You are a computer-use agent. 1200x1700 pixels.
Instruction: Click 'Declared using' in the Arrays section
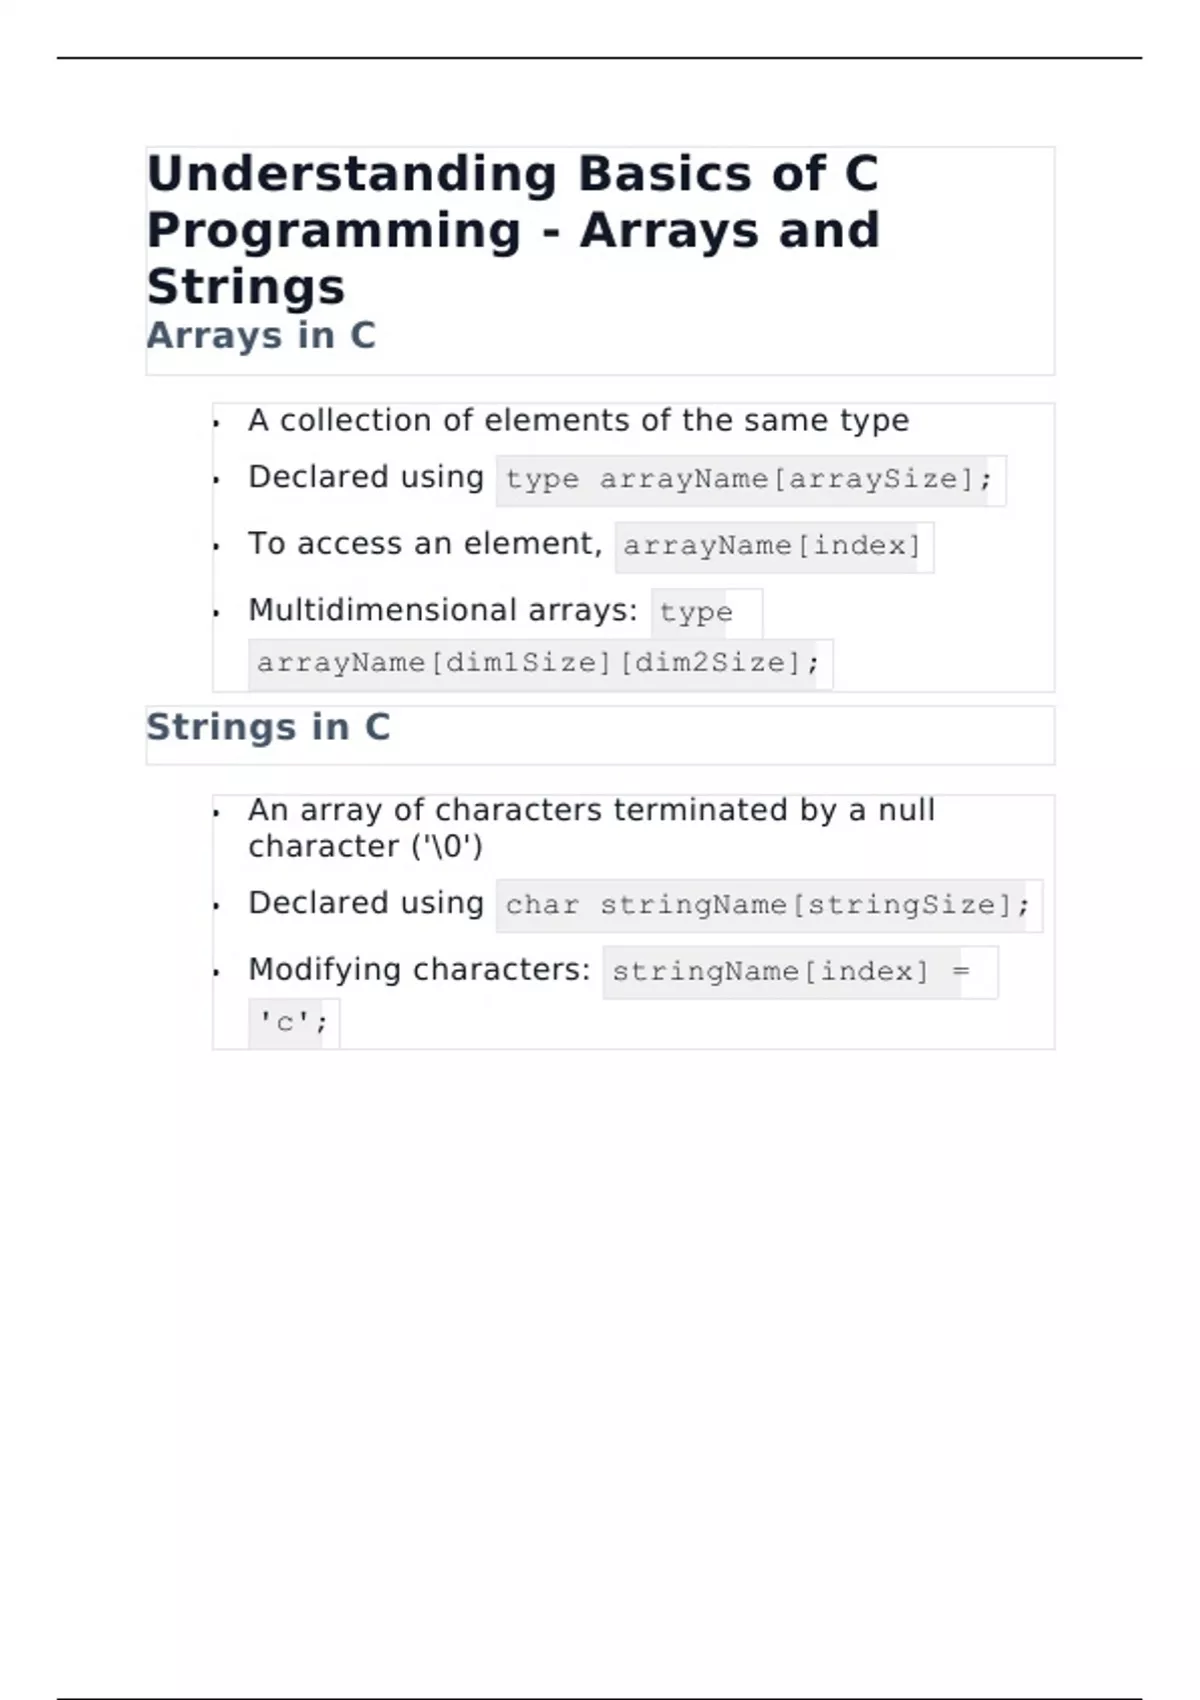pos(366,477)
